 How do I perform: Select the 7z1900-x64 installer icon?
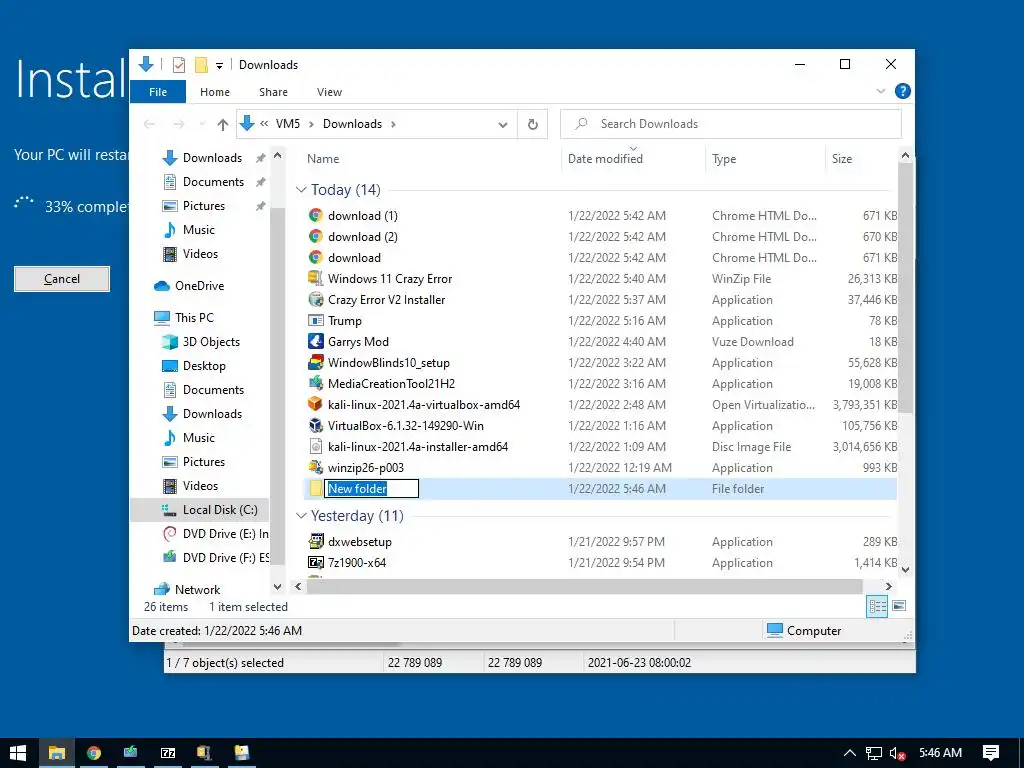[315, 562]
